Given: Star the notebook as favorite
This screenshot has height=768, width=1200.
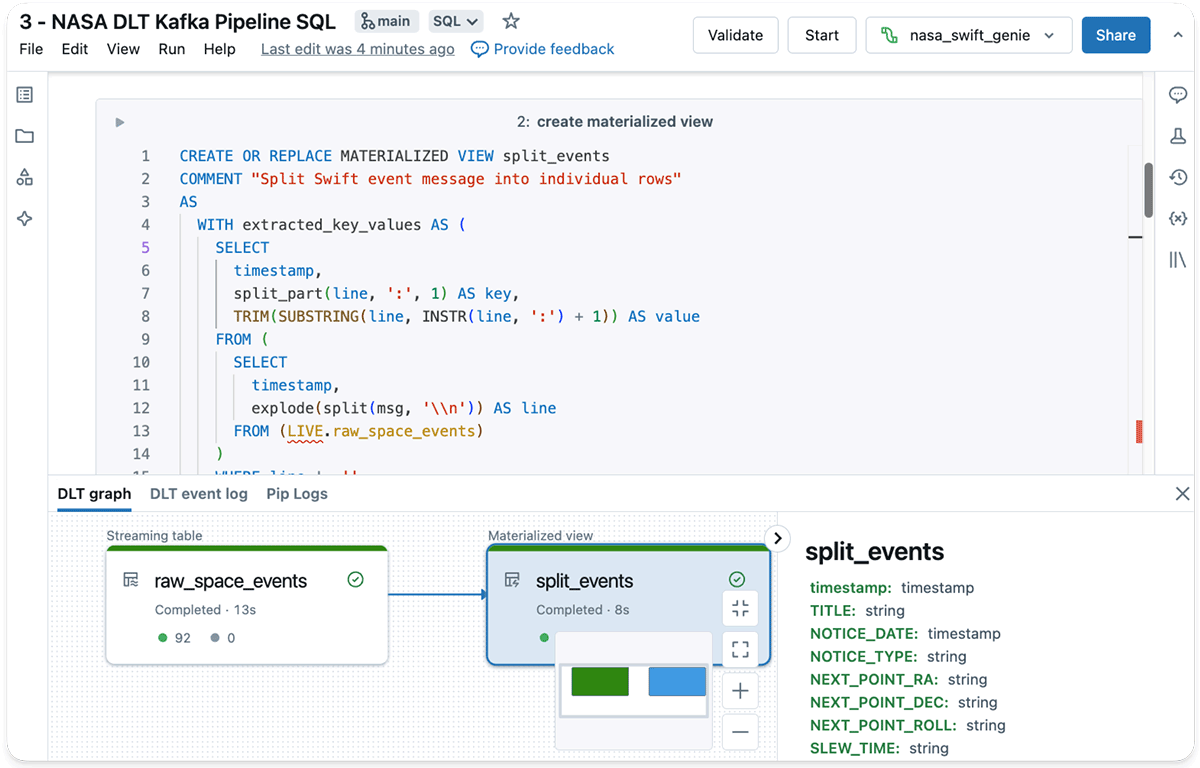Looking at the screenshot, I should click(x=511, y=21).
